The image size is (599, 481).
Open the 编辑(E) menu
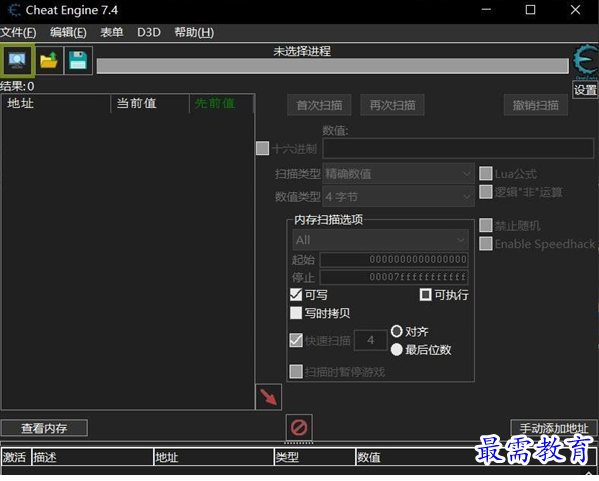click(x=68, y=32)
